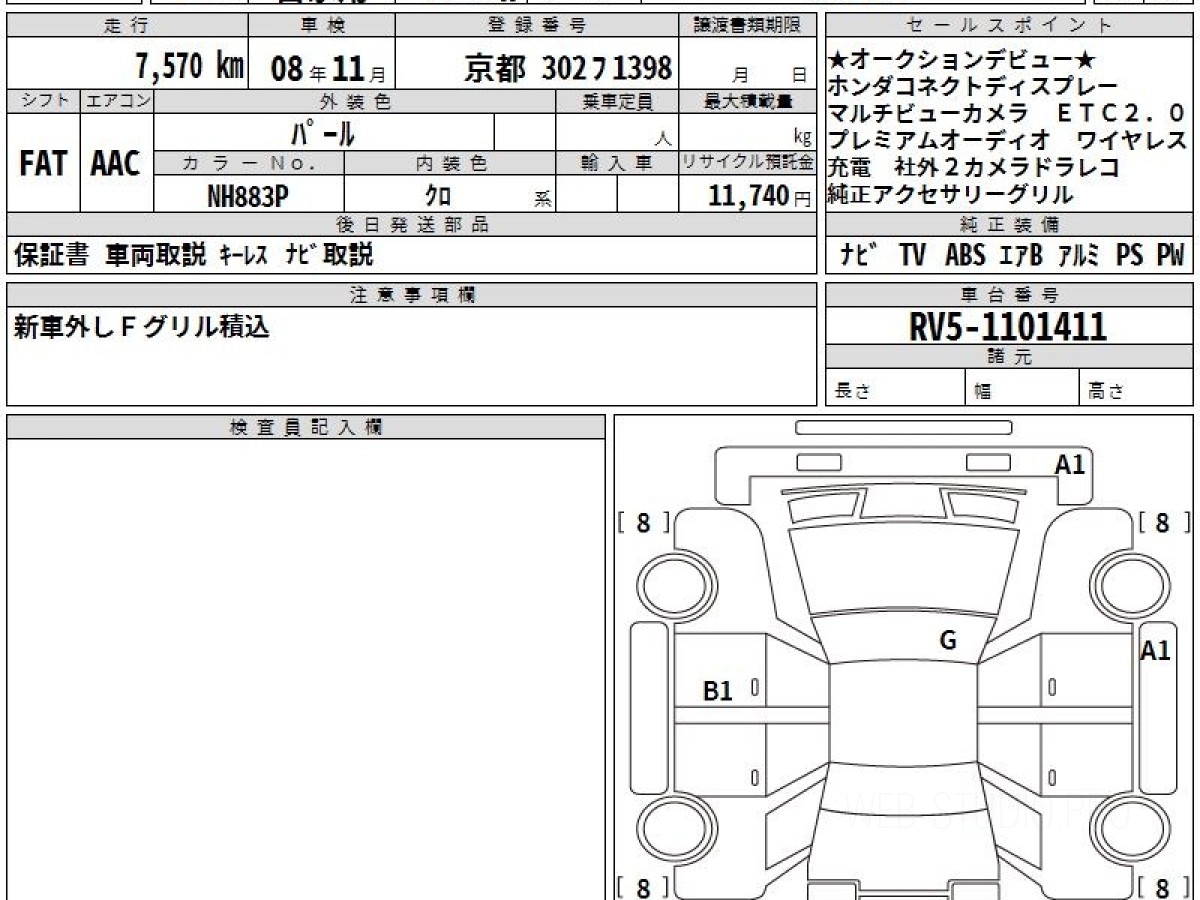Viewport: 1200px width, 900px height.
Task: Click the 登録番号 column header
Action: tap(537, 26)
